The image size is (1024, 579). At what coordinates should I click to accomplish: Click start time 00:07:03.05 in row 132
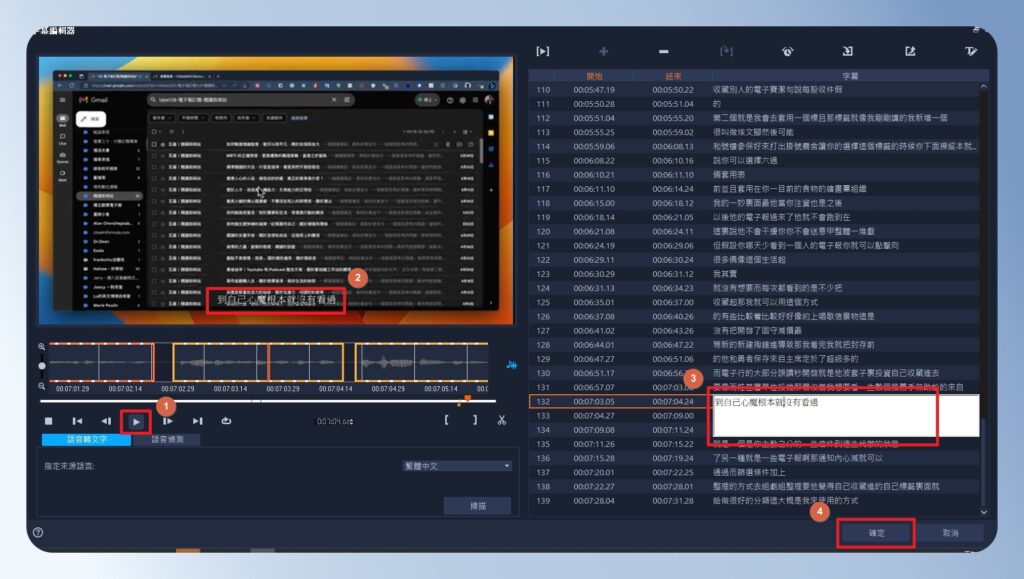click(594, 402)
